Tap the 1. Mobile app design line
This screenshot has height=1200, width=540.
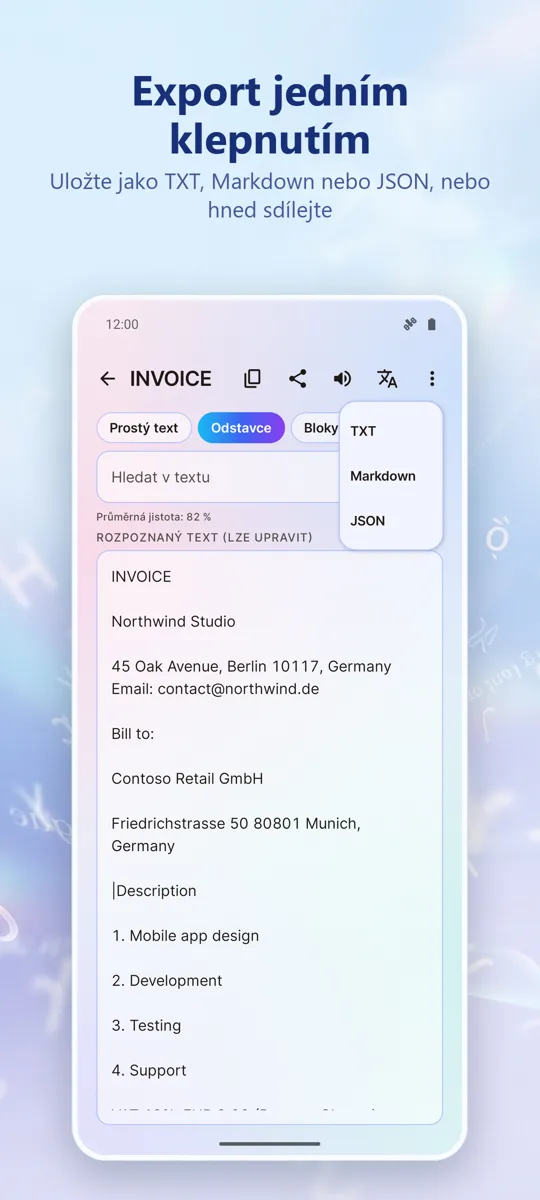(x=185, y=936)
